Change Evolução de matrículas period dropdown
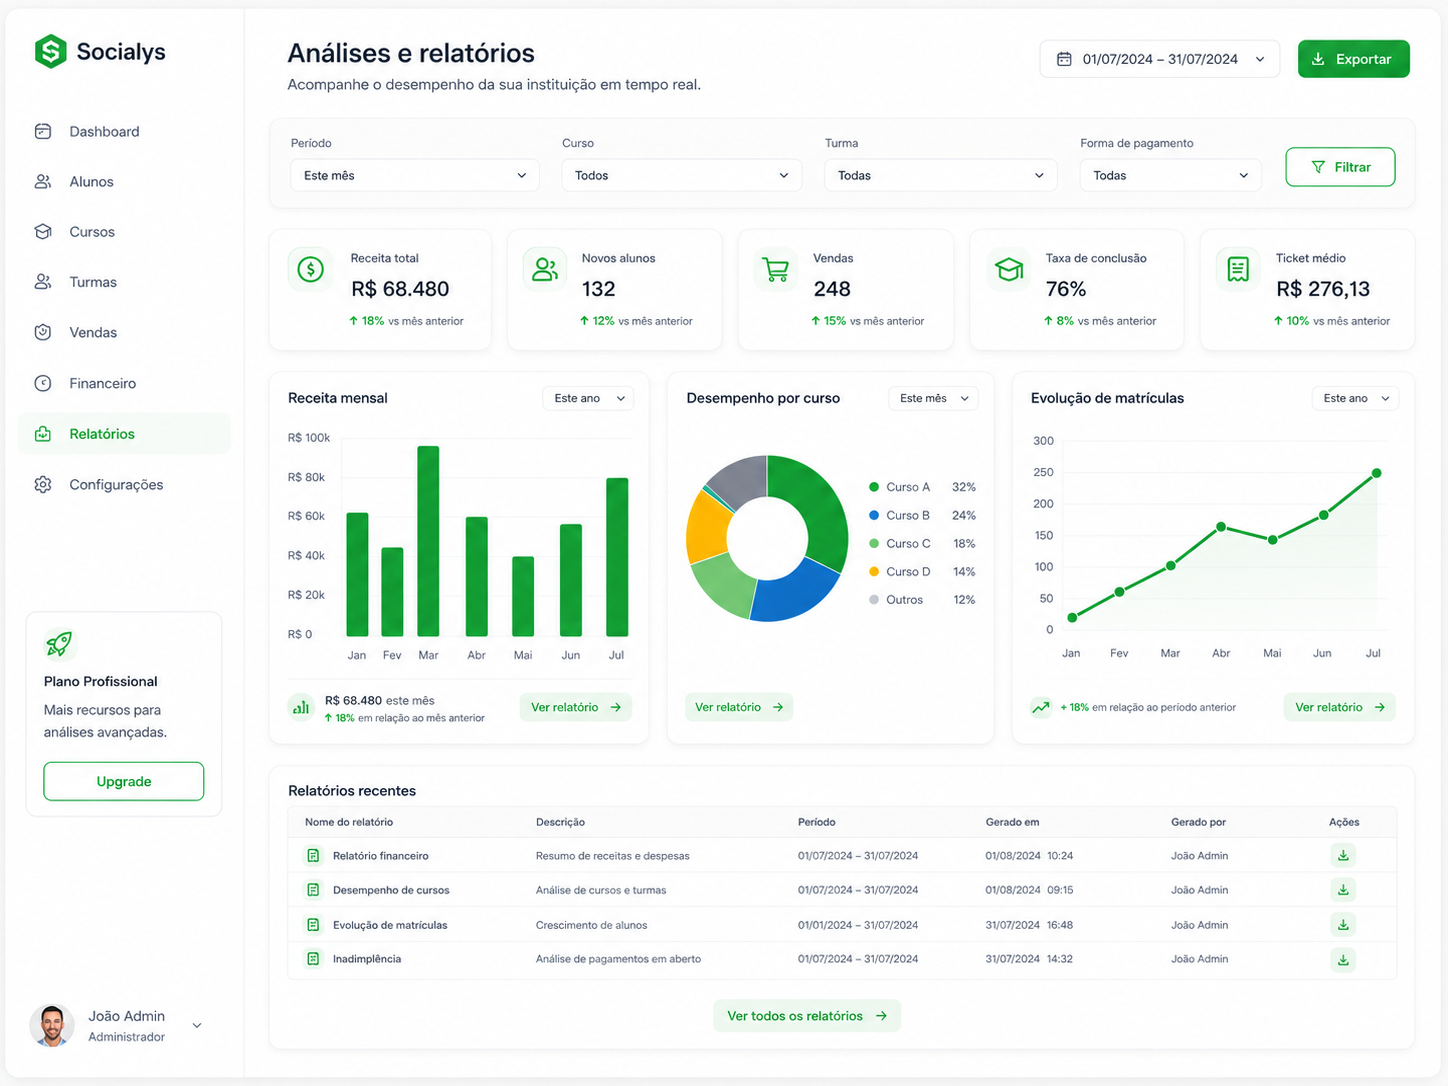The width and height of the screenshot is (1448, 1086). (x=1356, y=398)
